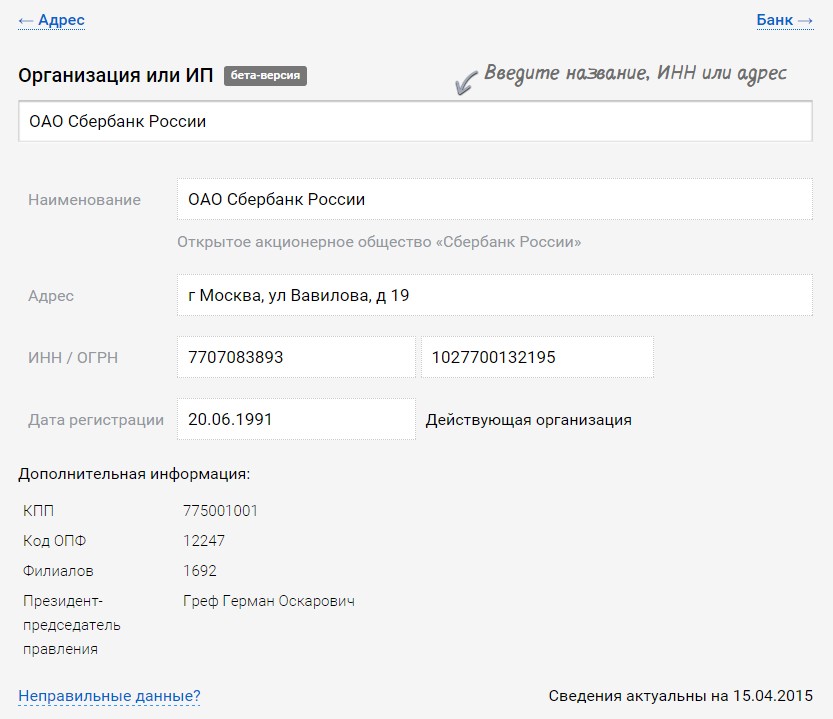Click the Дата регистрации field 20.06.1991
833x719 pixels.
coord(296,419)
